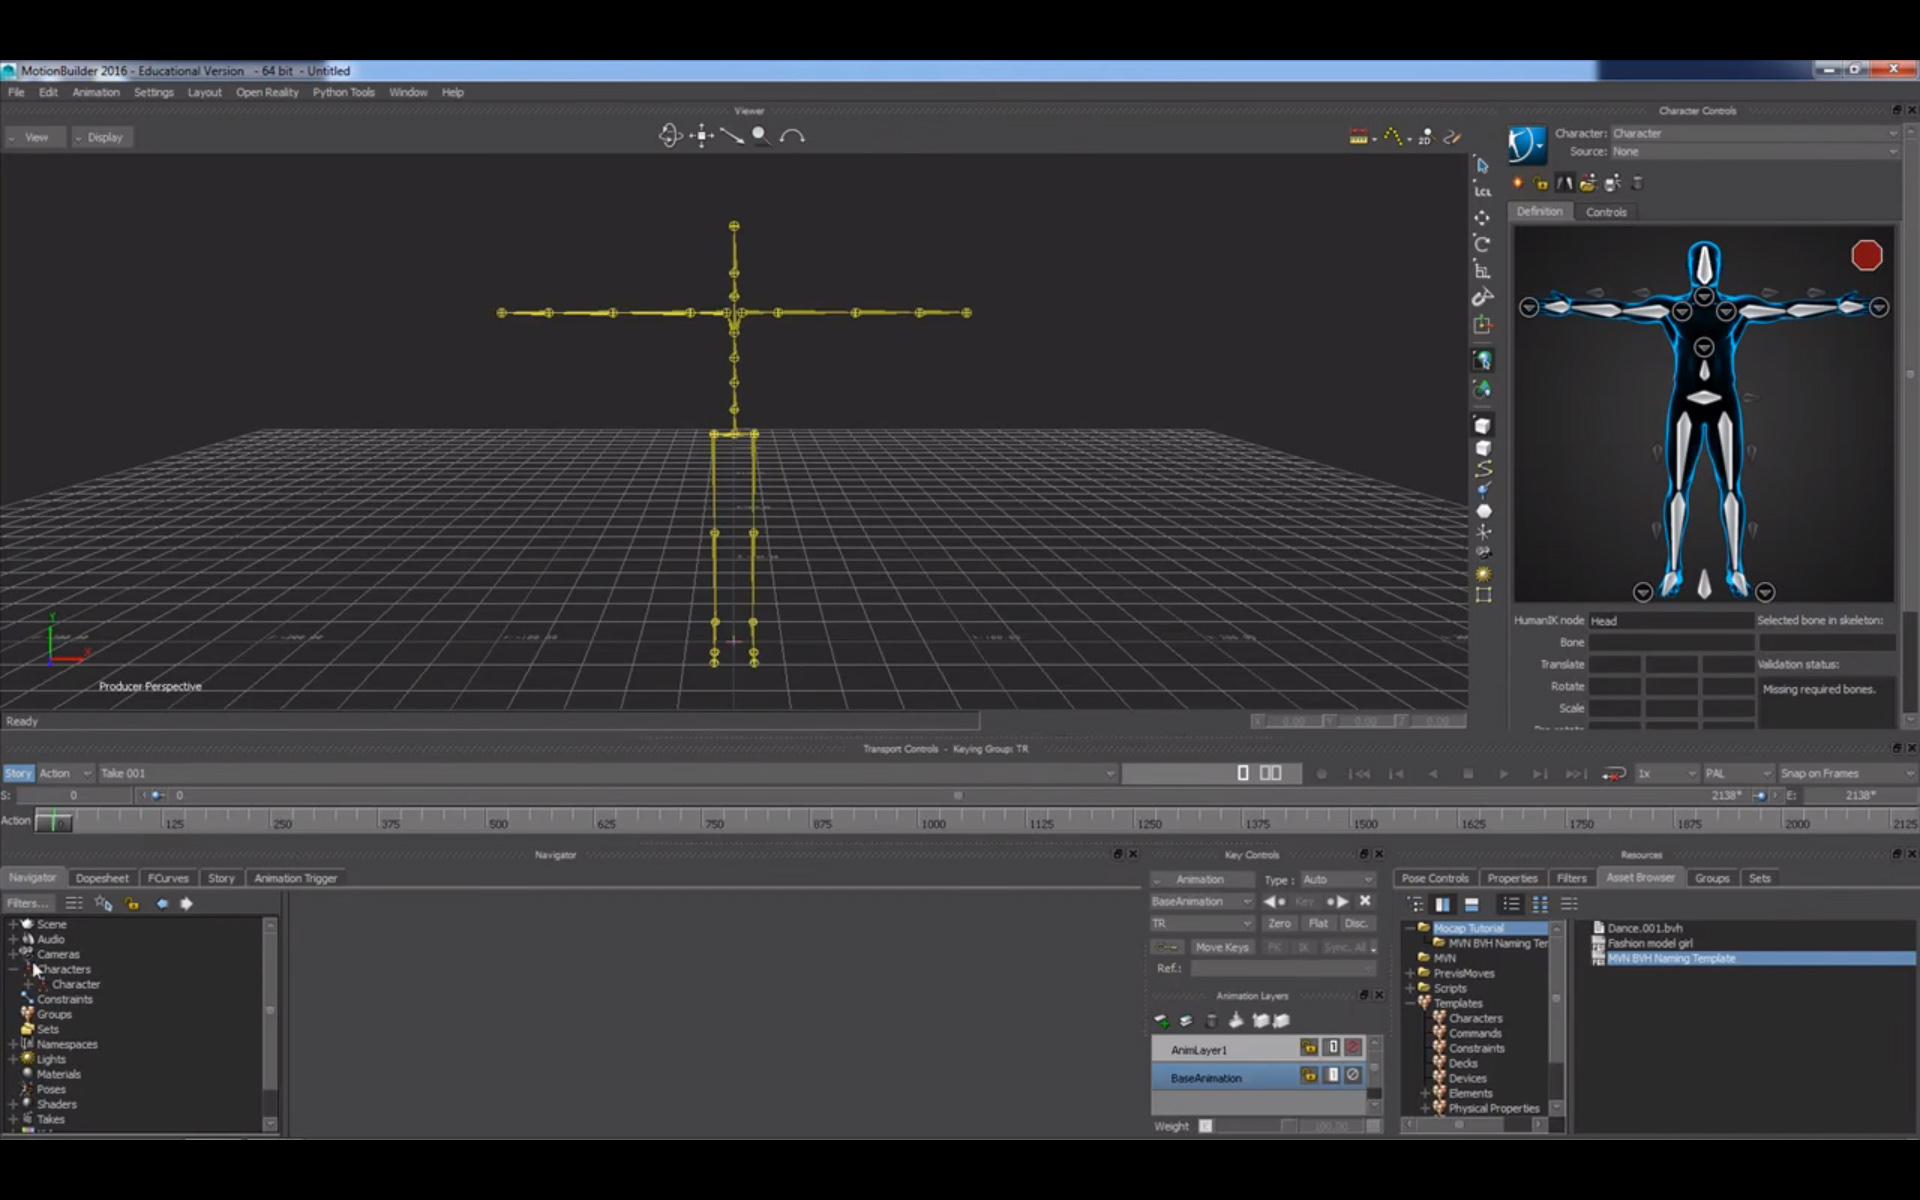Expand the Scripts folder in Asset Browser
Viewport: 1920px width, 1200px height.
coord(1411,988)
